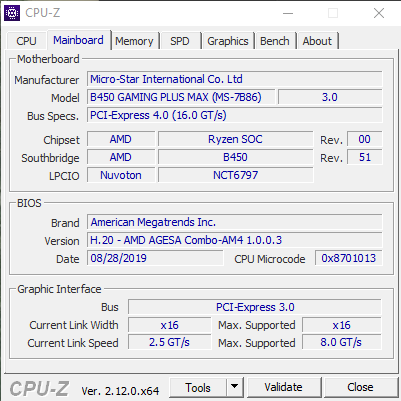Click the Southbridge B450 value

pos(235,157)
